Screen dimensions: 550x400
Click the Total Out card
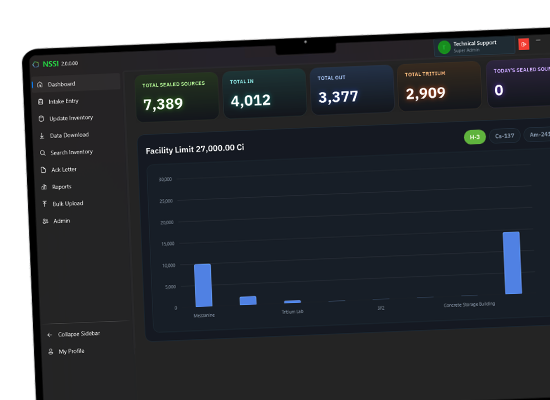pos(352,89)
